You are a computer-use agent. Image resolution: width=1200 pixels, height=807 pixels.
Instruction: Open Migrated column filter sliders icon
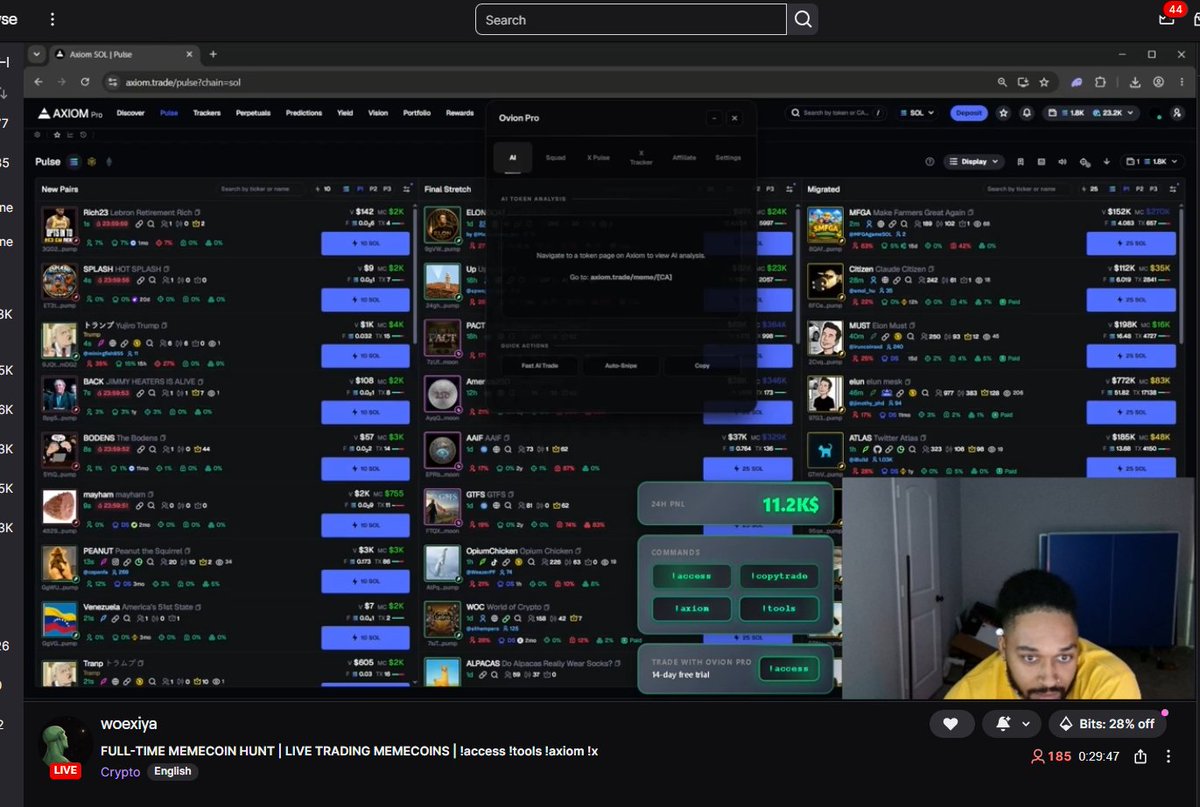[x=1171, y=188]
